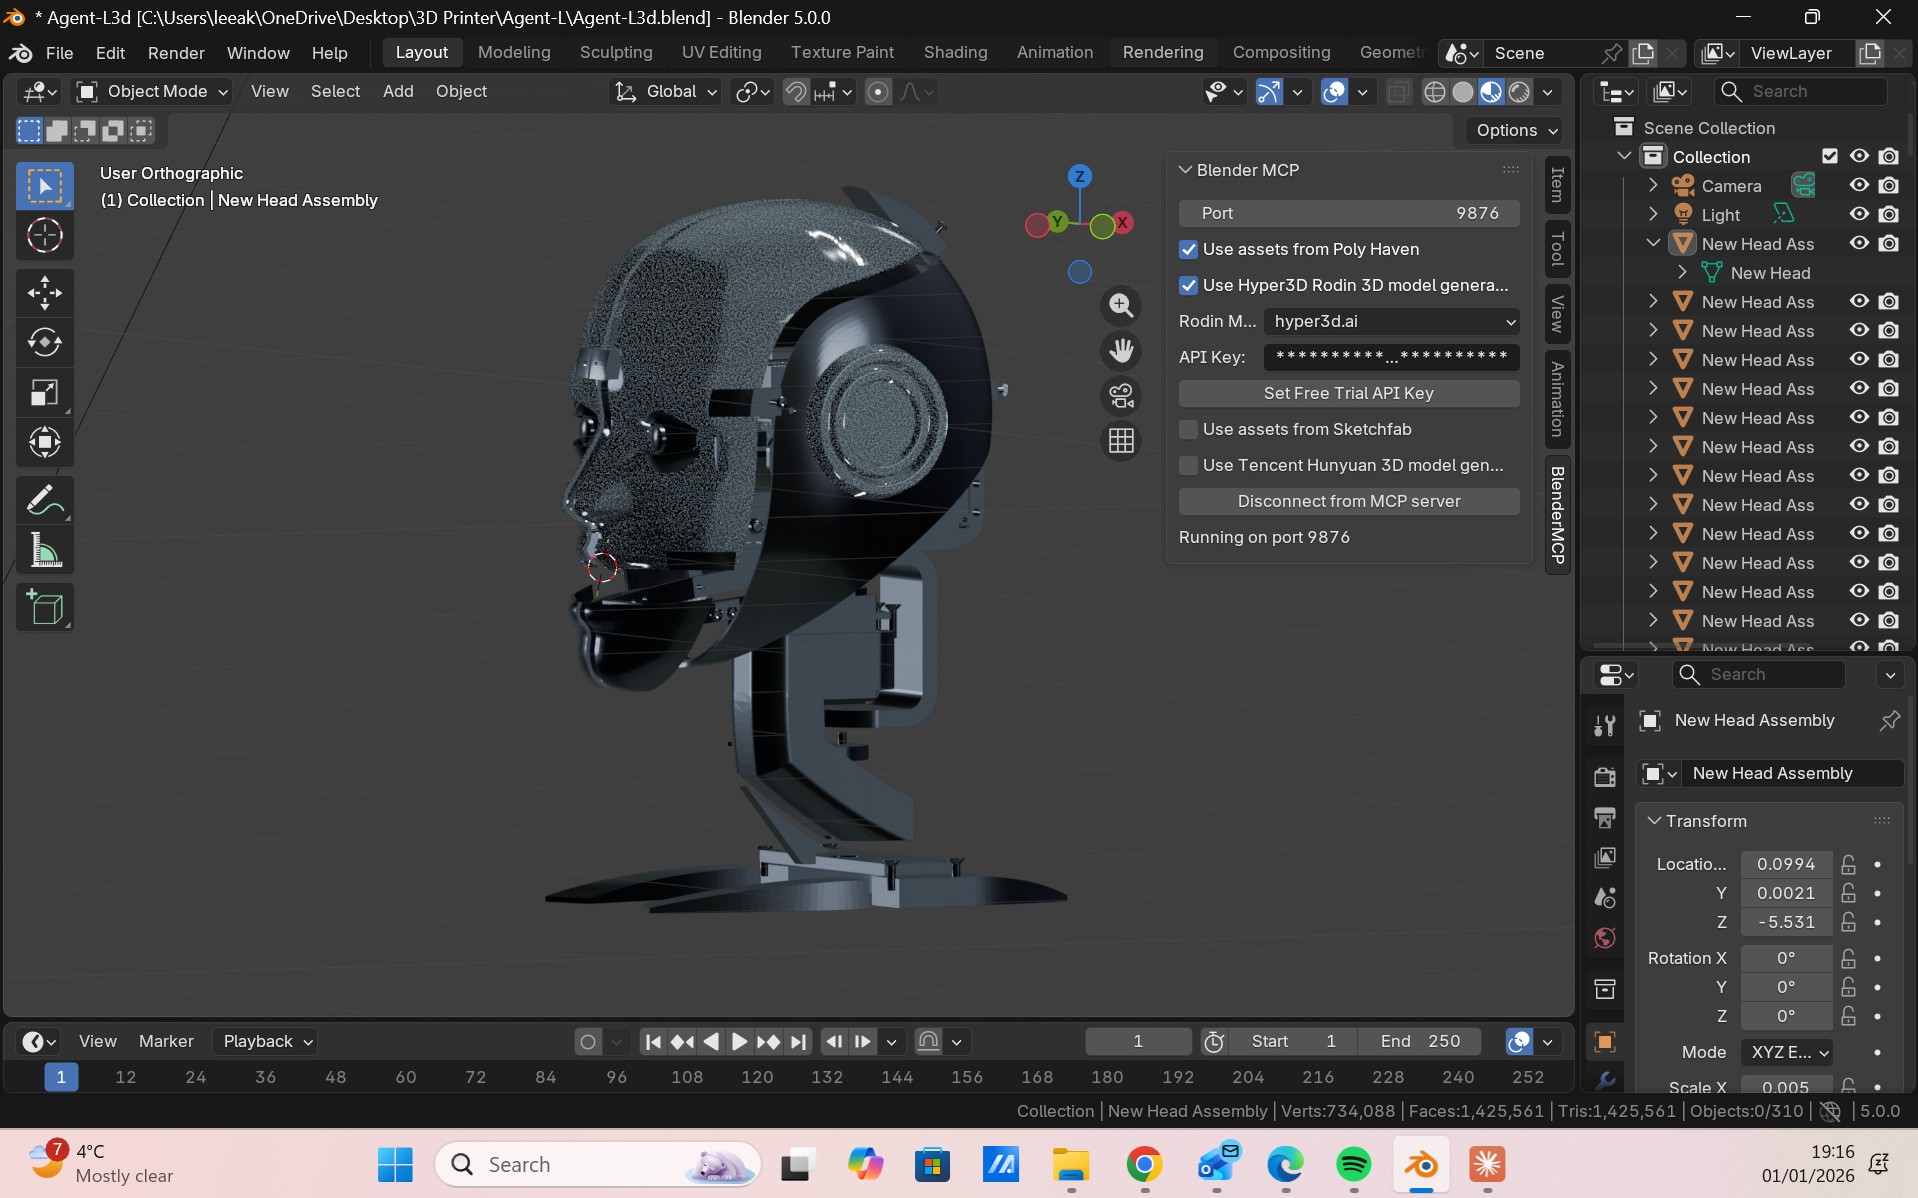The height and width of the screenshot is (1198, 1918).
Task: Switch to the Sculpting workspace tab
Action: (616, 52)
